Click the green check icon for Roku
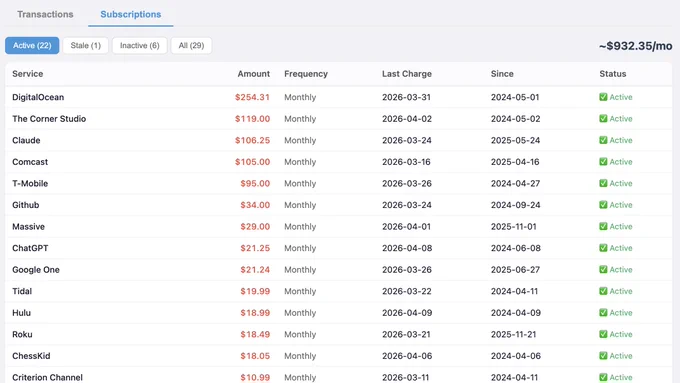Image resolution: width=680 pixels, height=383 pixels. click(x=603, y=334)
